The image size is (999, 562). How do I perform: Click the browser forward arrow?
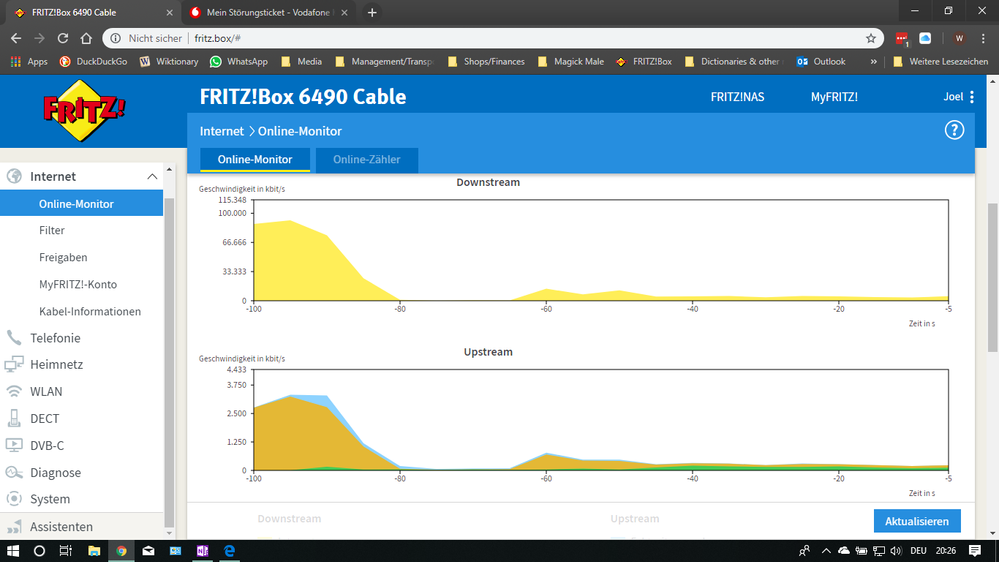point(40,38)
